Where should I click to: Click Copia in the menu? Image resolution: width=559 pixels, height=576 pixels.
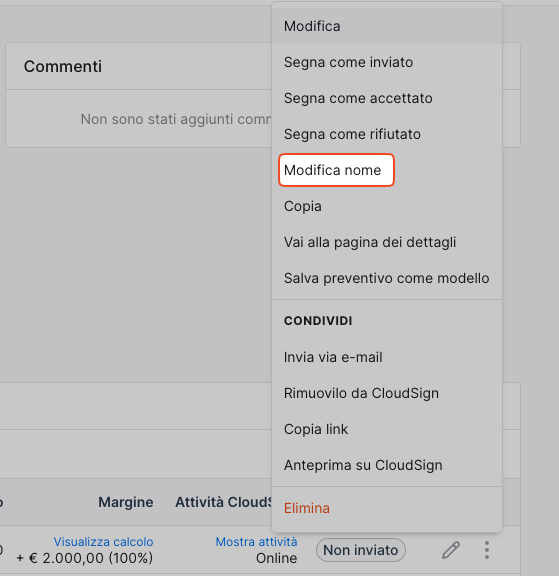click(387, 206)
